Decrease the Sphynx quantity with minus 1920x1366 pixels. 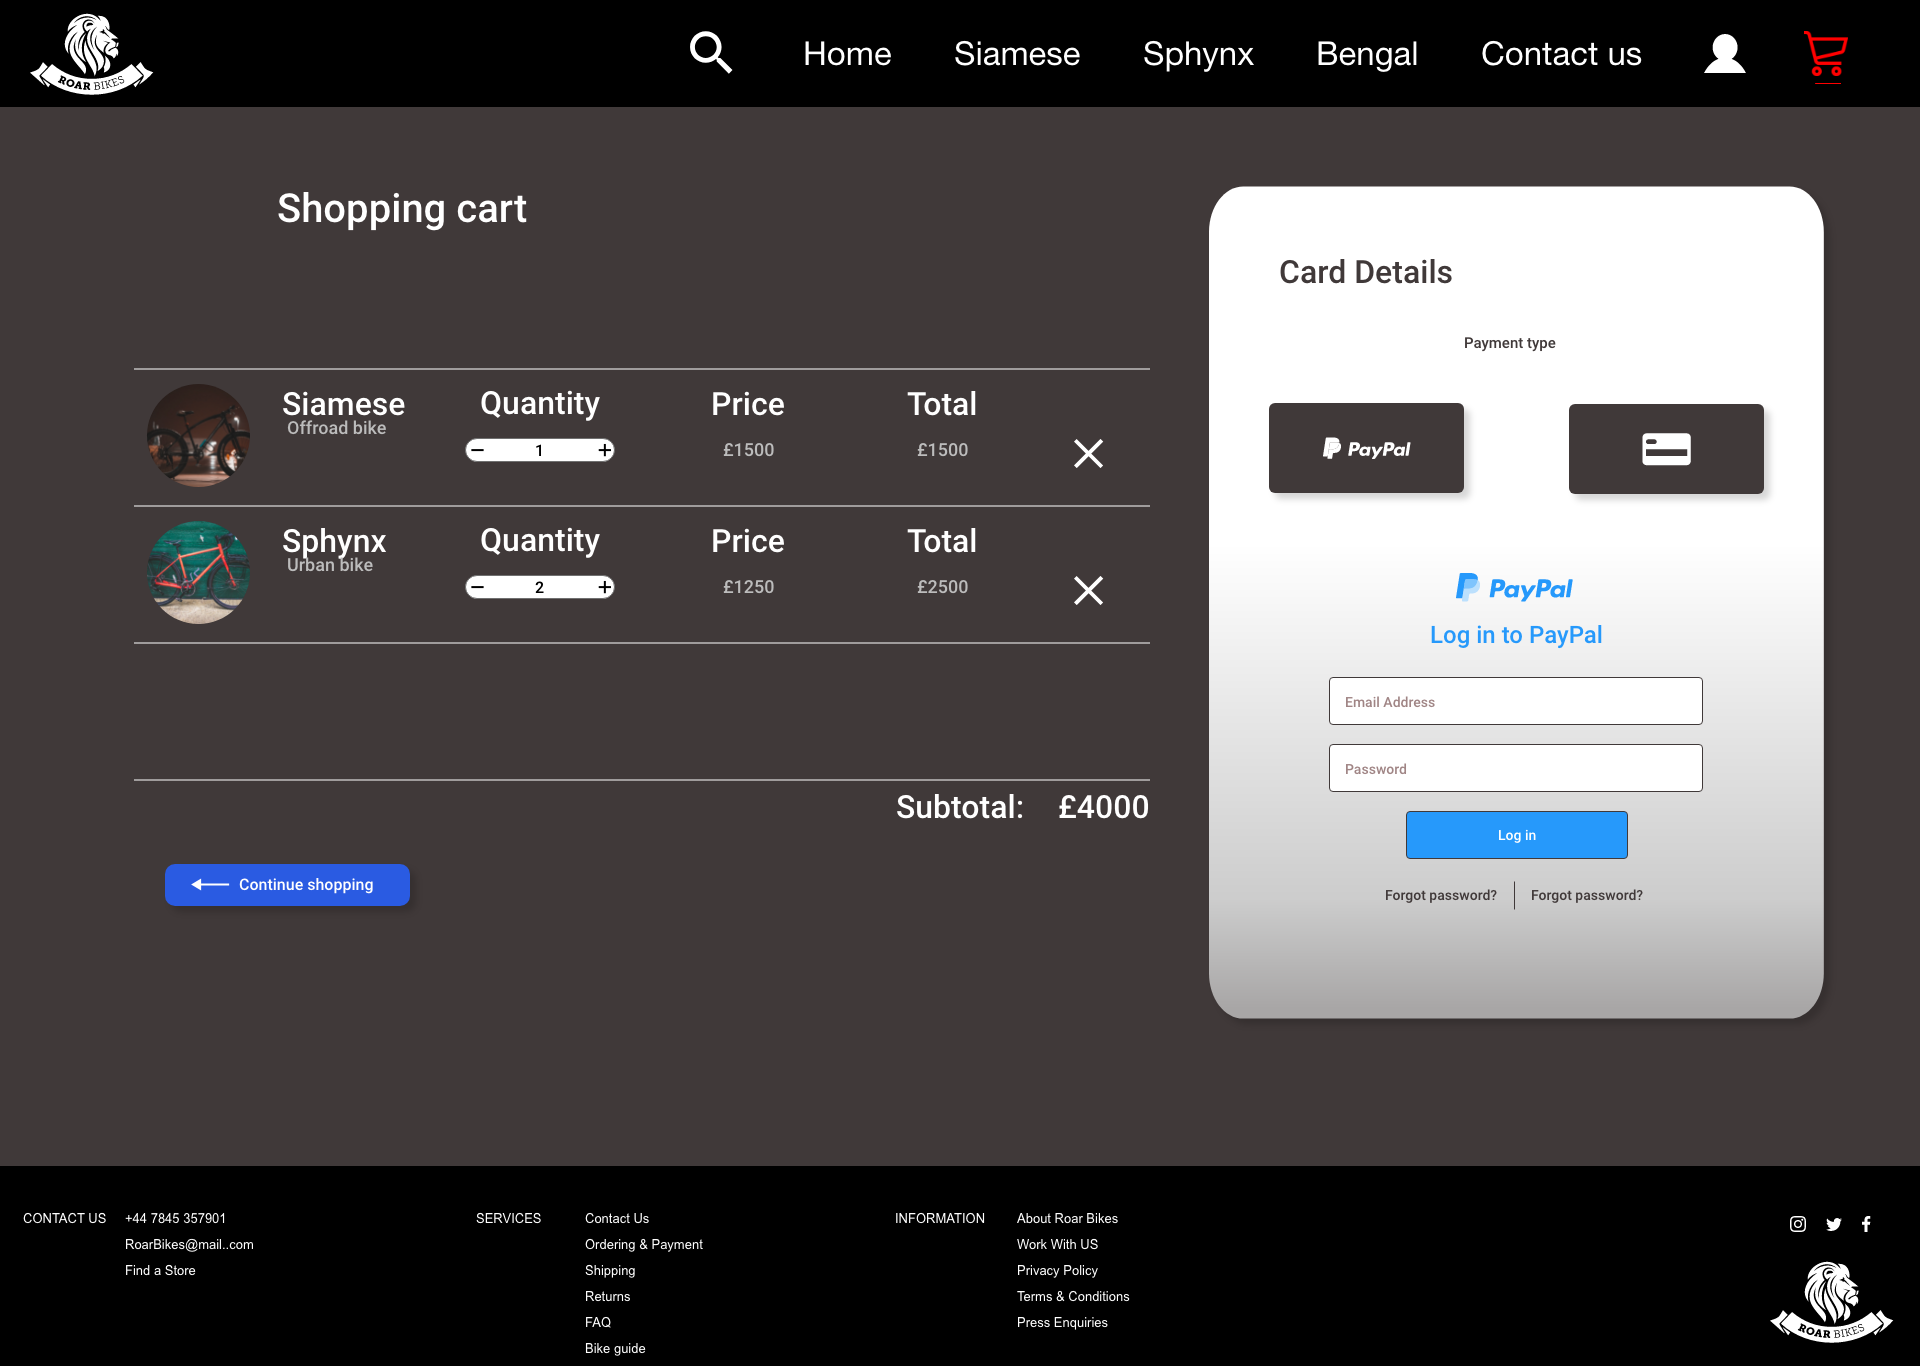pos(478,587)
